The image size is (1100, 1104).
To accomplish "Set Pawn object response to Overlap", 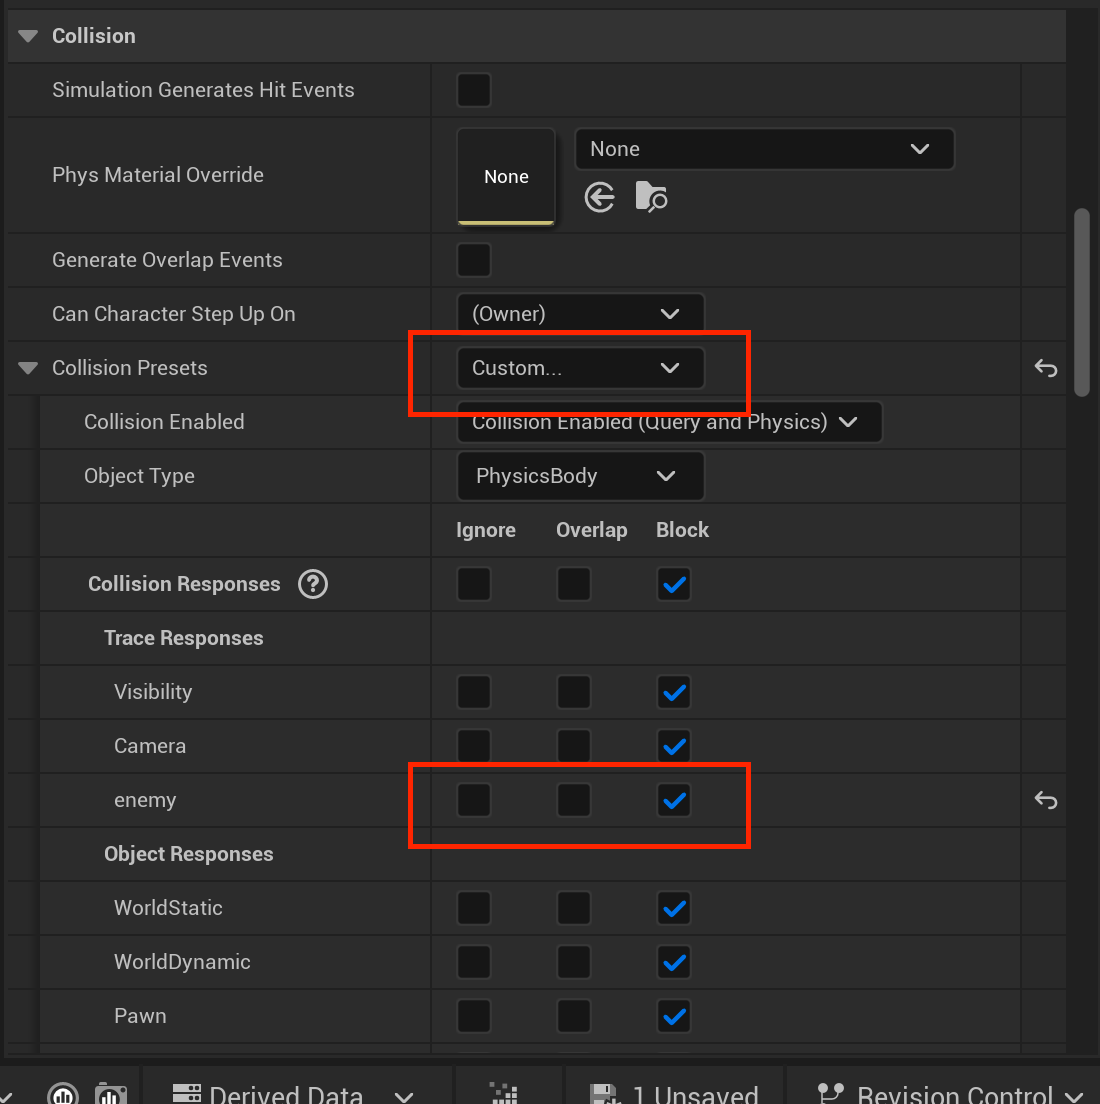I will click(574, 1017).
